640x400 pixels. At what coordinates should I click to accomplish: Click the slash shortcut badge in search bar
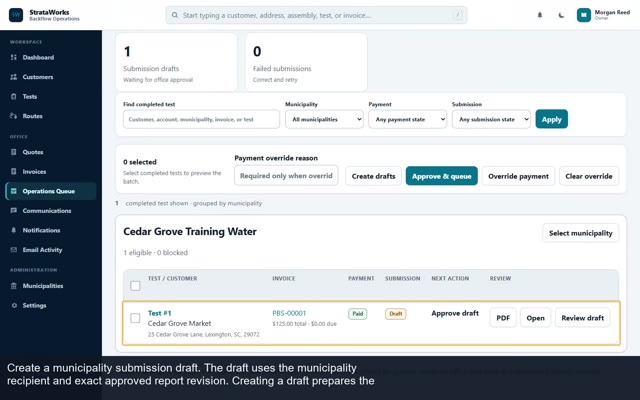pyautogui.click(x=458, y=15)
